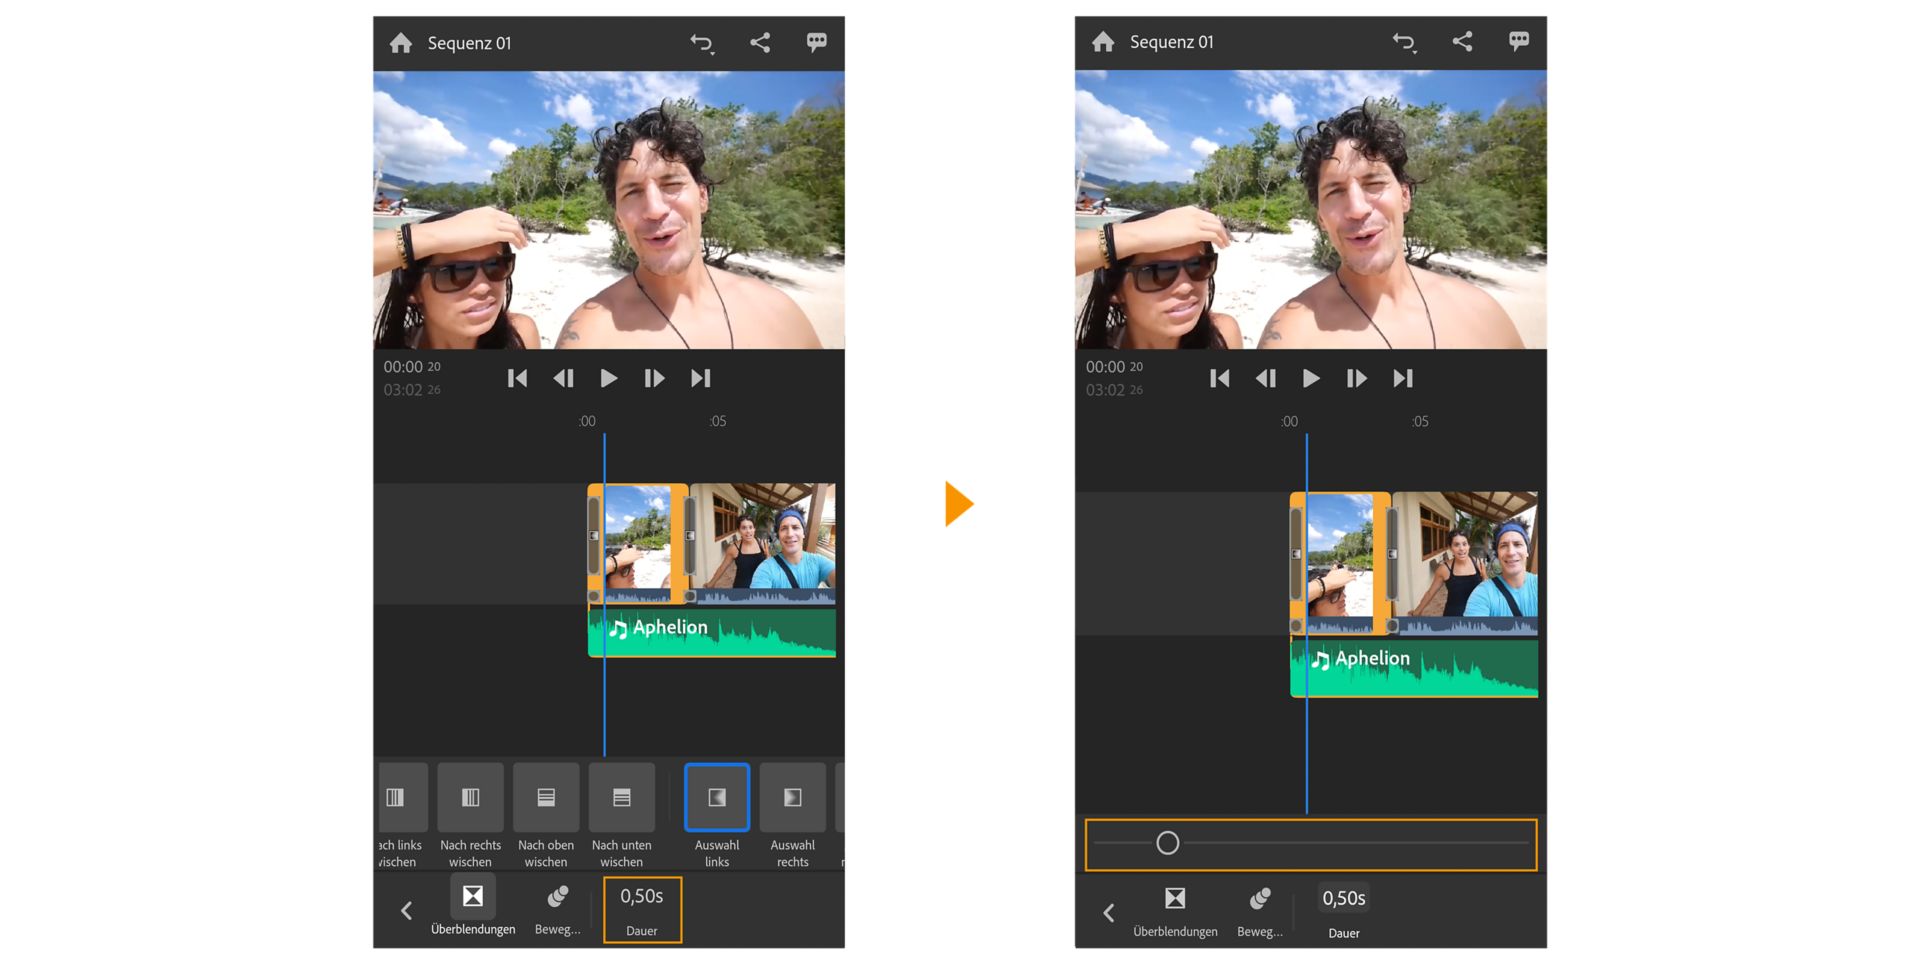Step forward one frame in right screen
The image size is (1920, 963).
tap(1356, 378)
